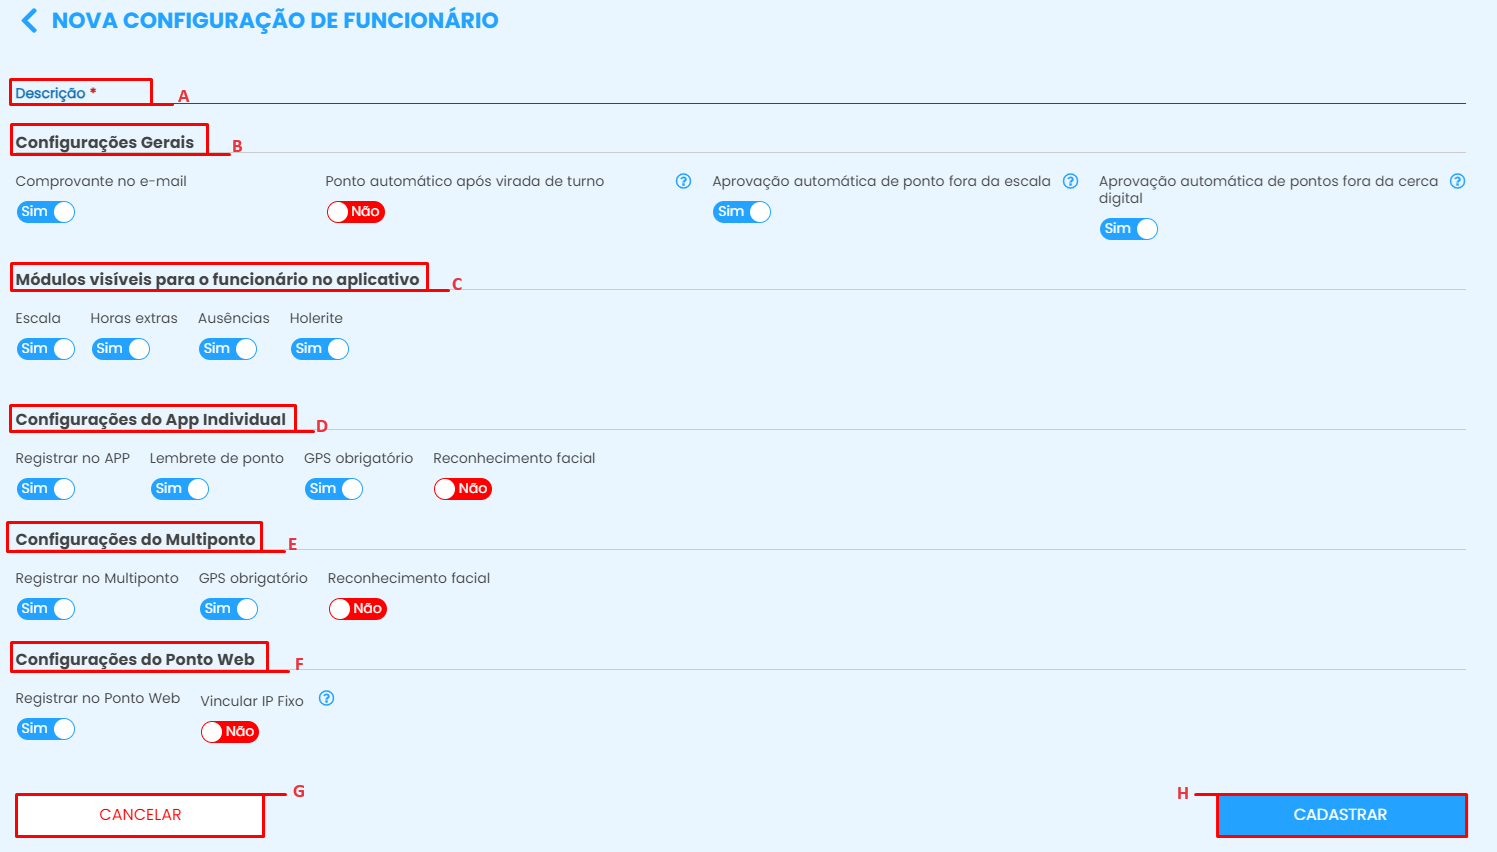
Task: Enable Ponto automático após virada de turno
Action: [356, 212]
